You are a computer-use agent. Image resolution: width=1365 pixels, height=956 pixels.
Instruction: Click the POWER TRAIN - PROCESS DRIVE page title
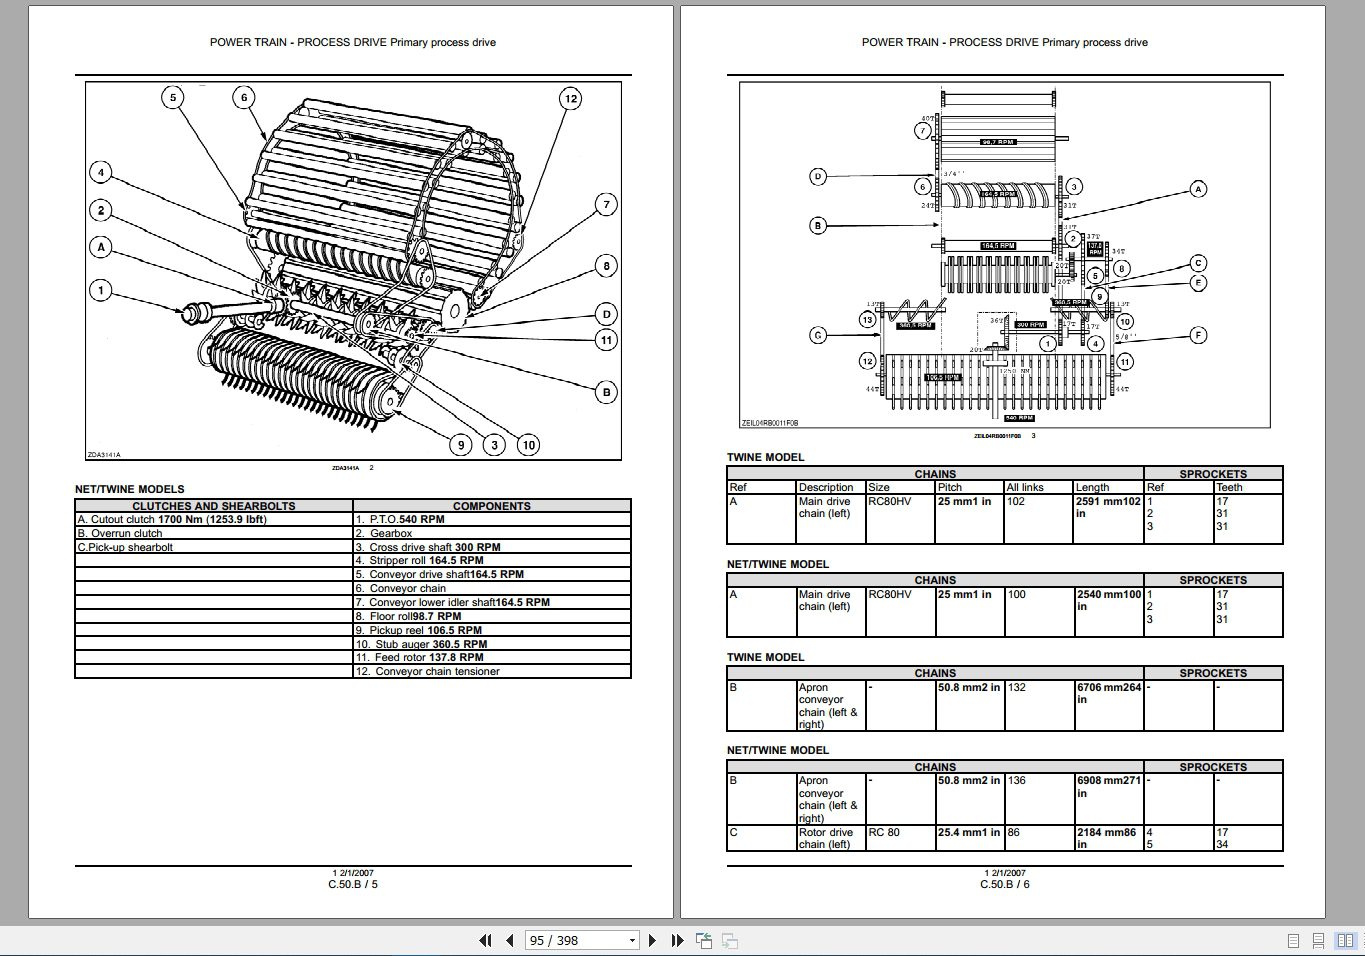(x=352, y=42)
